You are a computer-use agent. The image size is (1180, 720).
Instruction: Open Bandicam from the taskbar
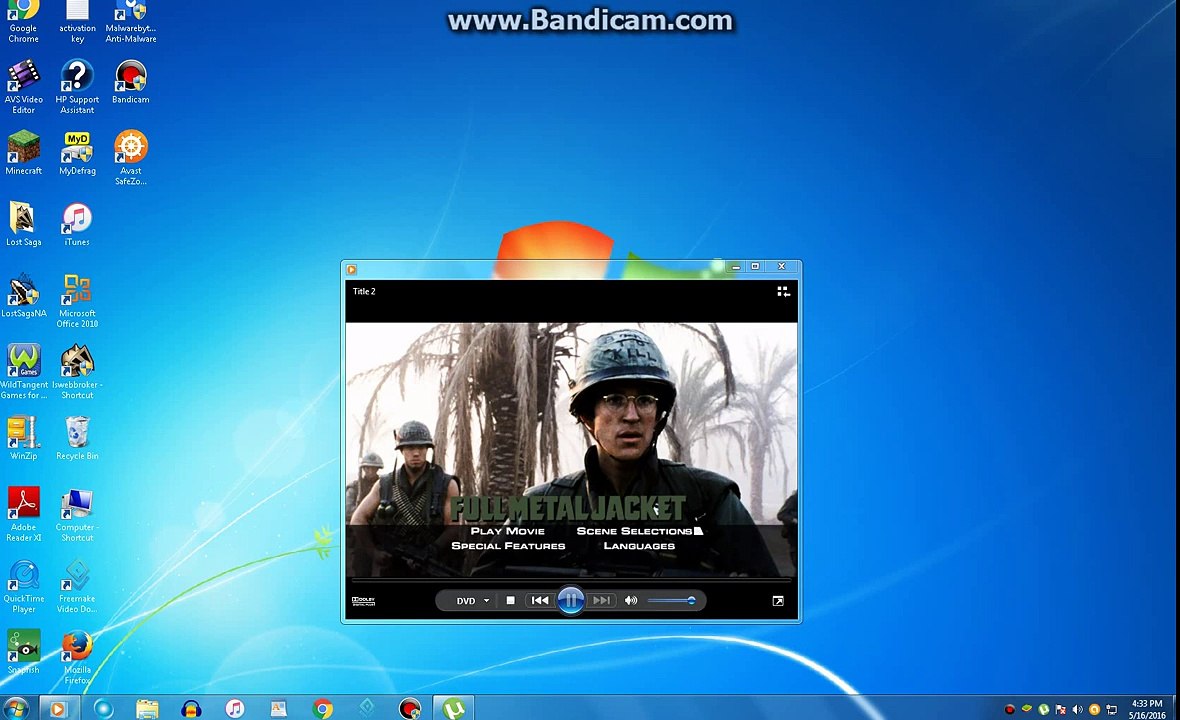click(410, 708)
